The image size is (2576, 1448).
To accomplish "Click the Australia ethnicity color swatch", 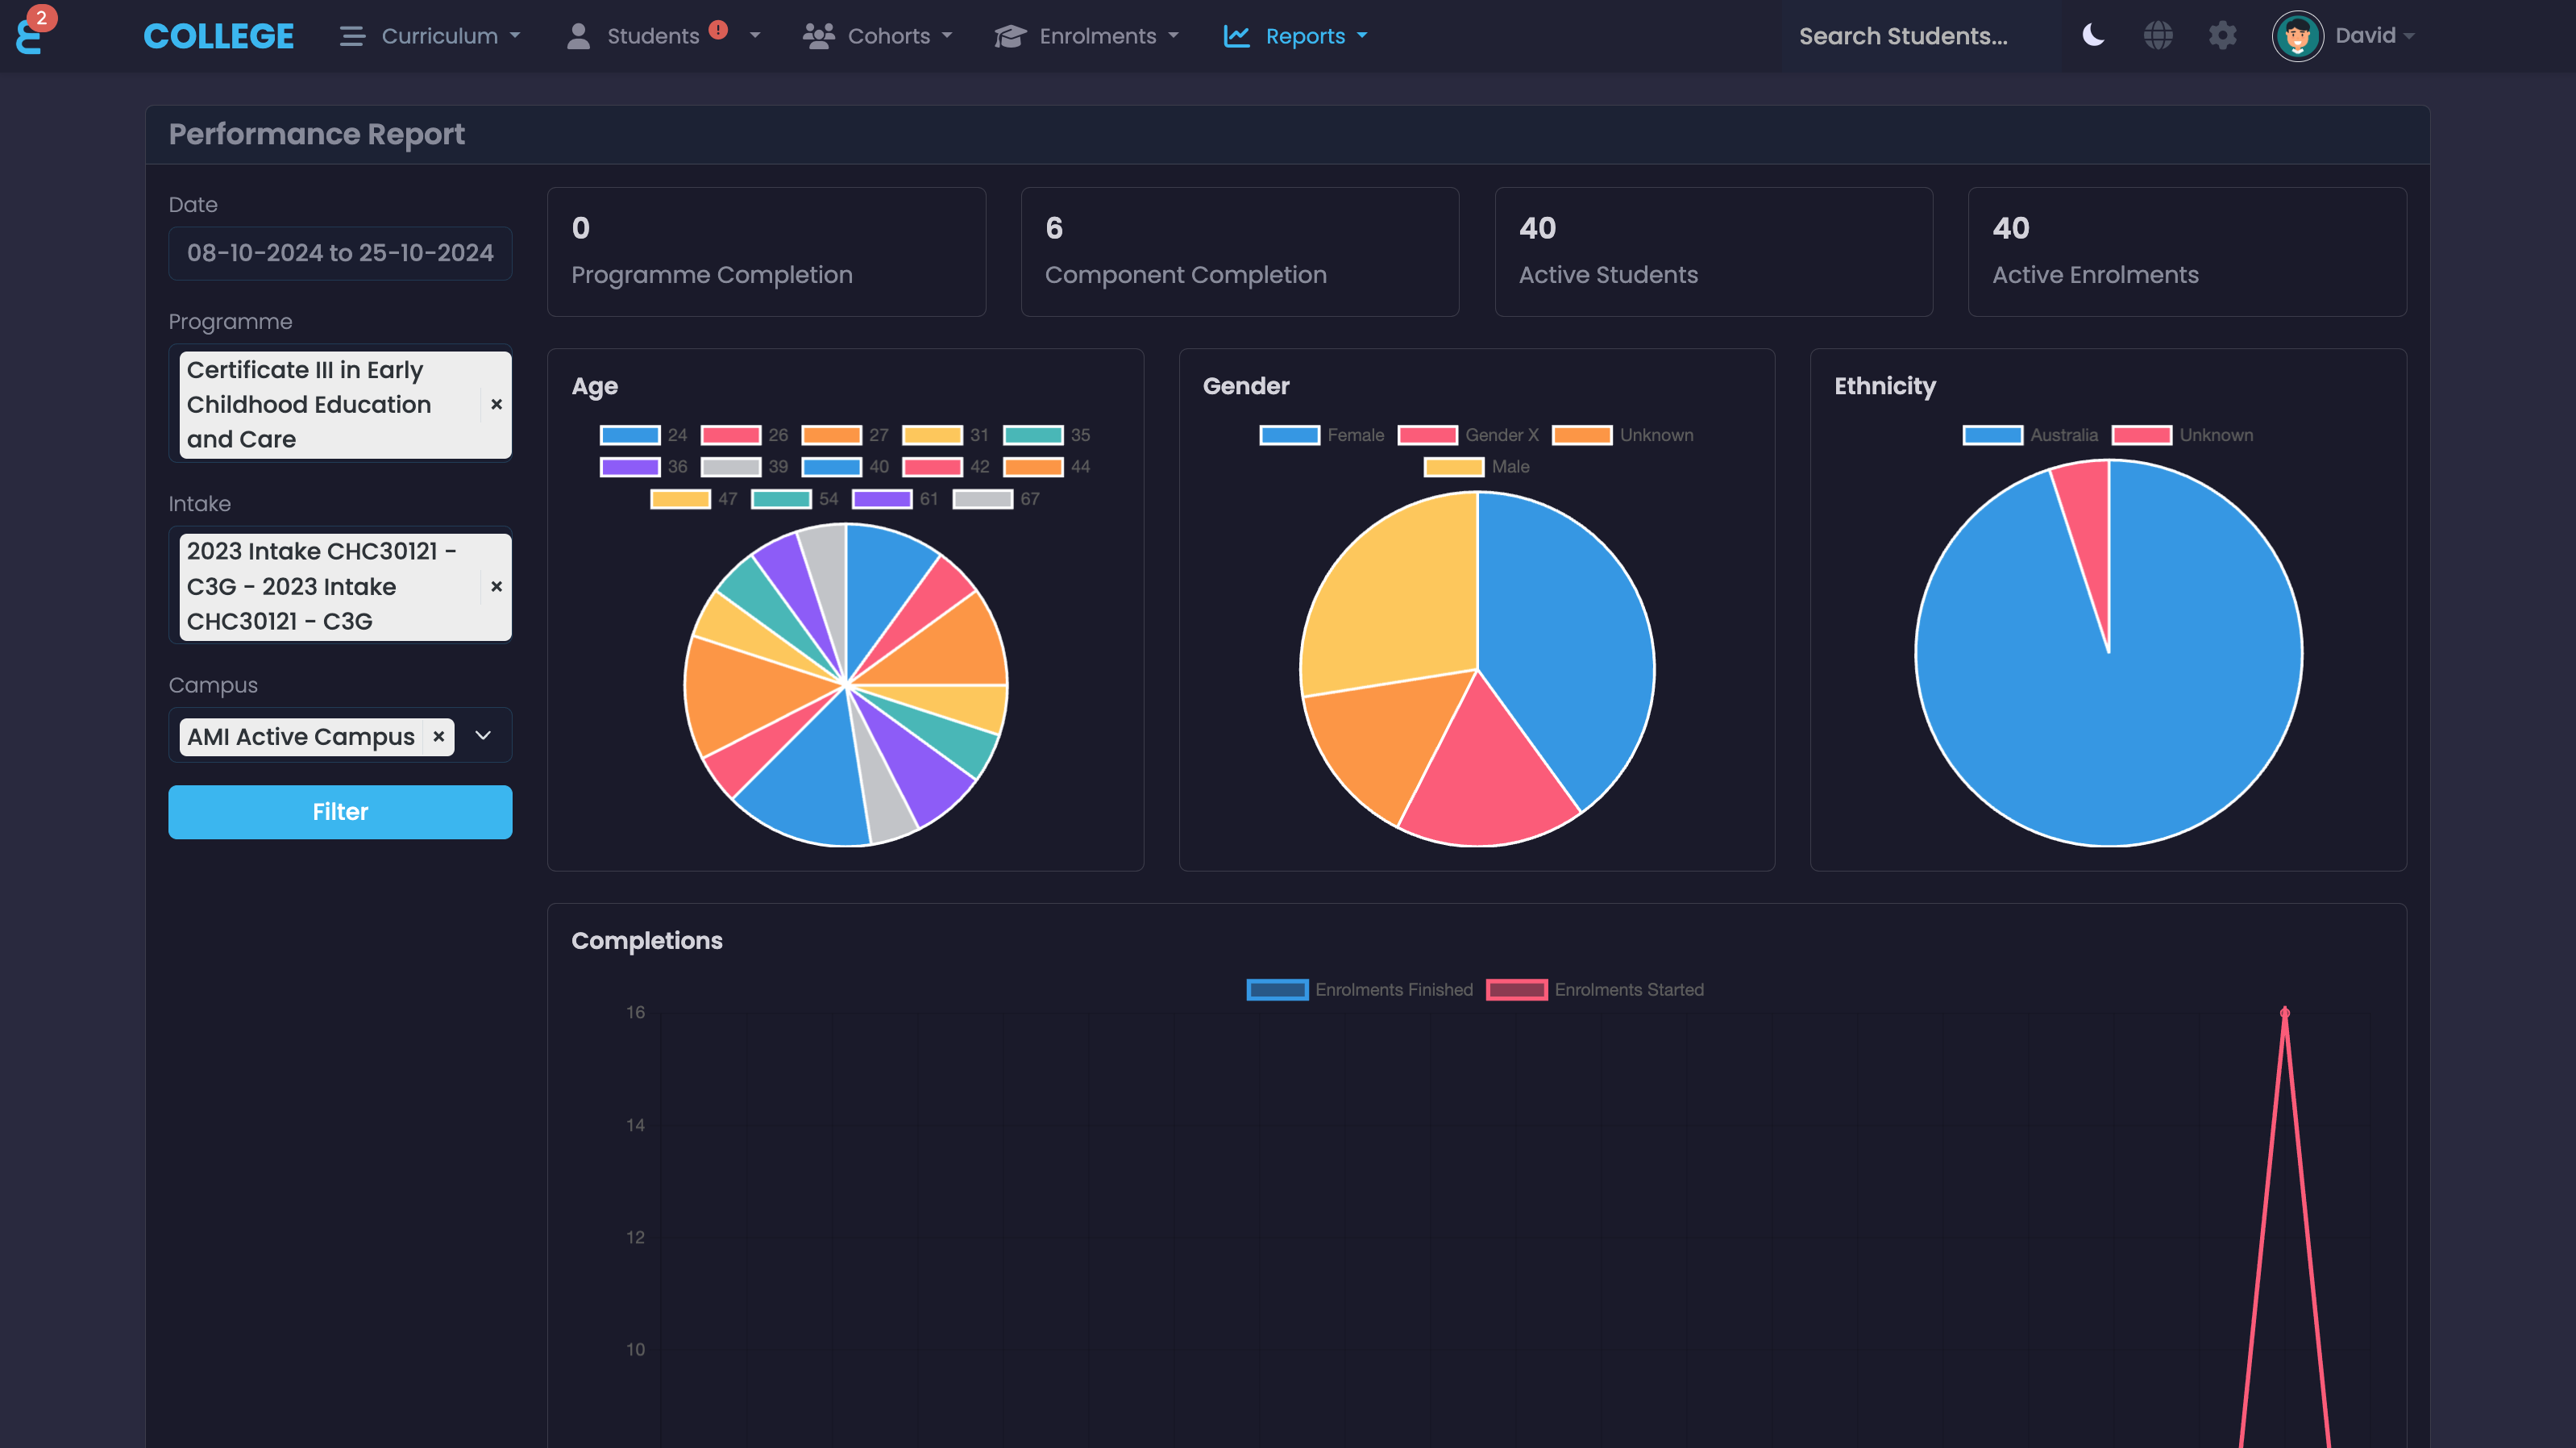I will 1992,435.
